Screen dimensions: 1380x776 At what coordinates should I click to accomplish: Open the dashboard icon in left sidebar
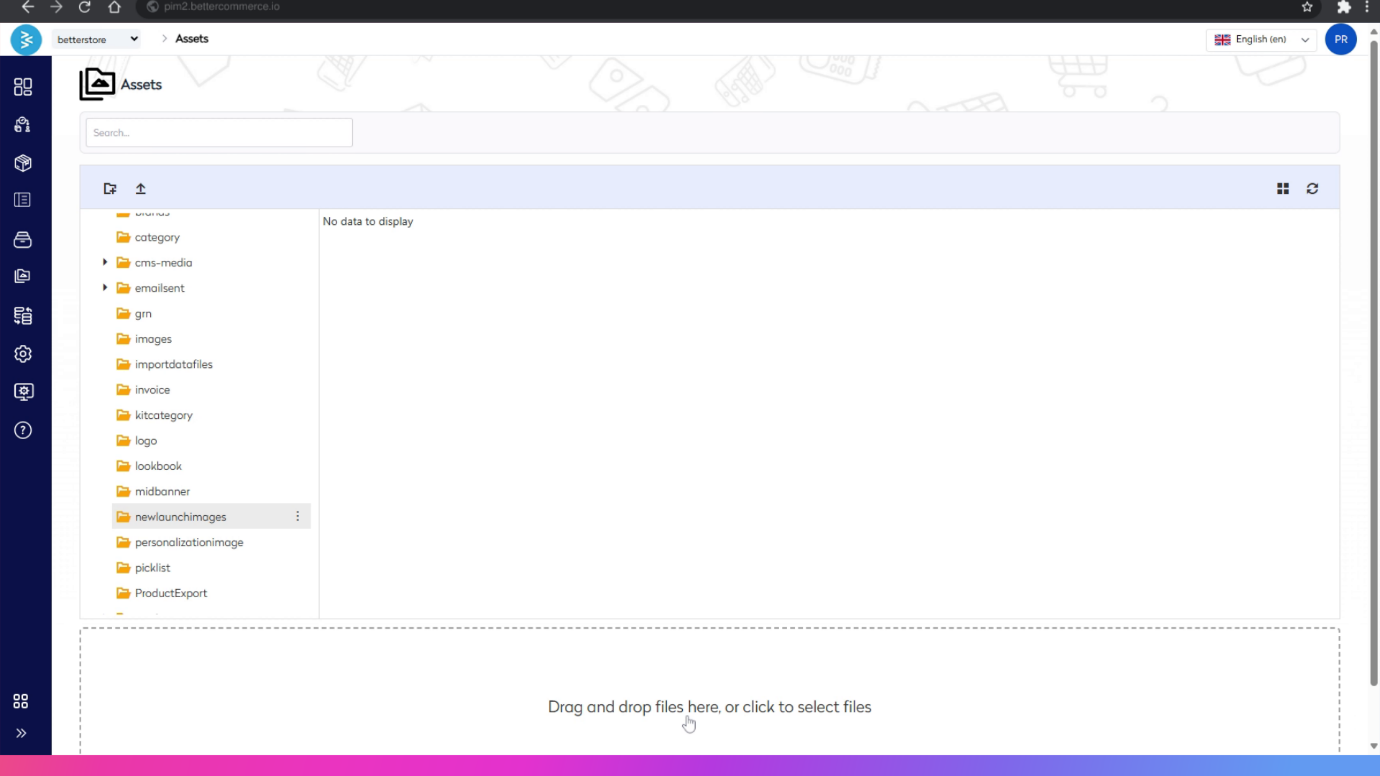pyautogui.click(x=23, y=87)
